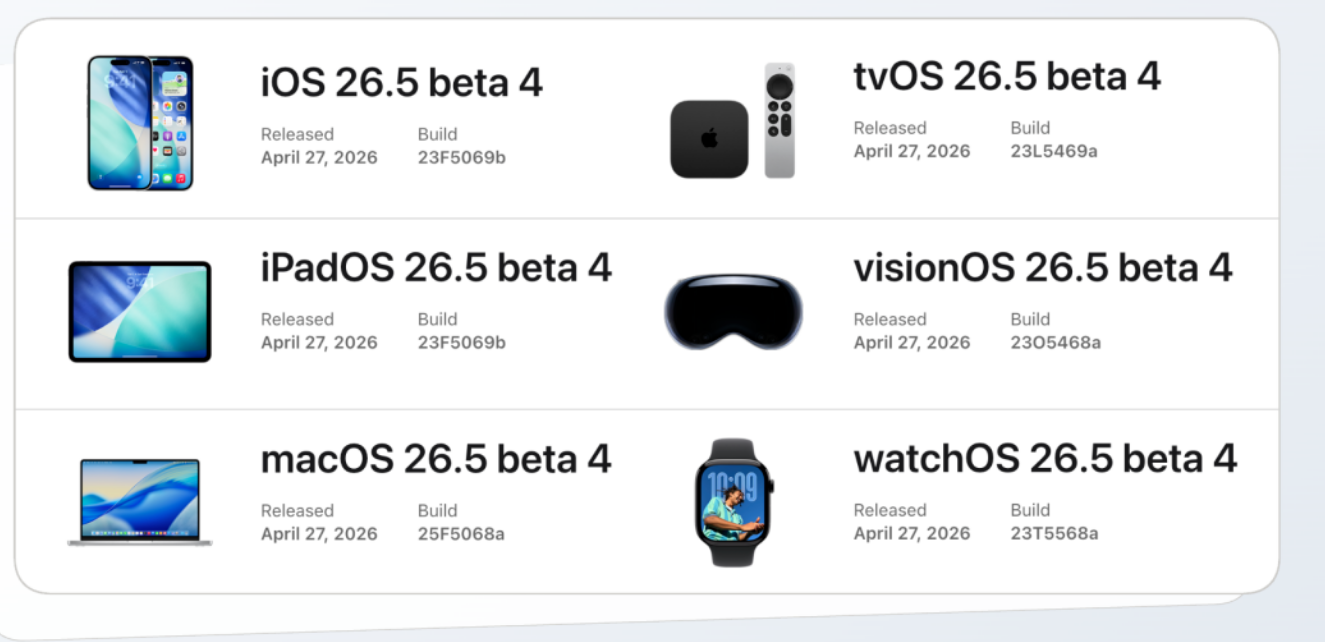This screenshot has height=642, width=1325.
Task: Click the Apple TV box icon
Action: tap(709, 139)
